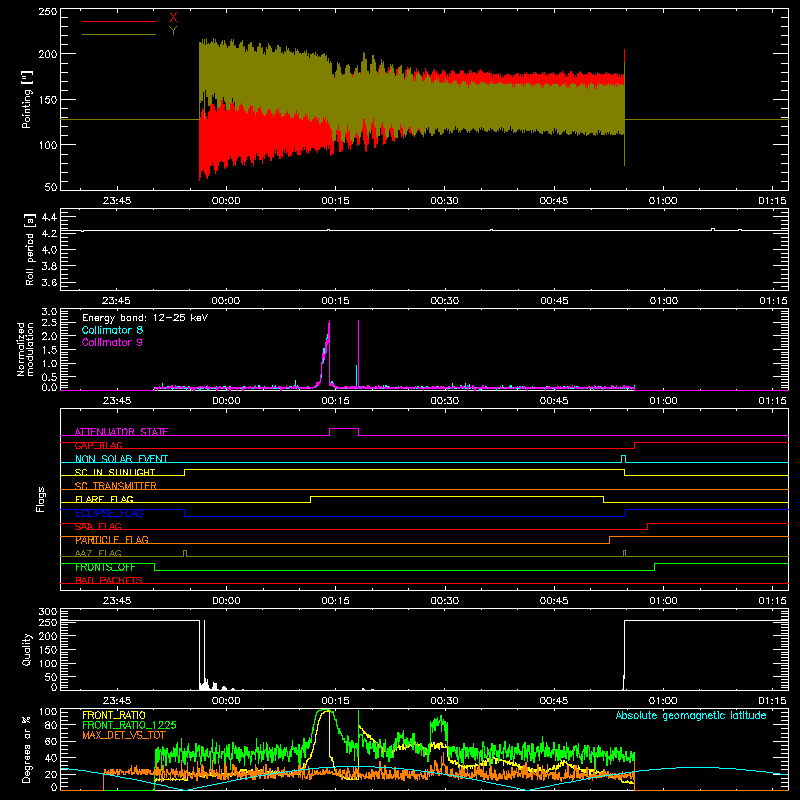Click the Pointing axis title
800x800 pixels.
[27, 99]
